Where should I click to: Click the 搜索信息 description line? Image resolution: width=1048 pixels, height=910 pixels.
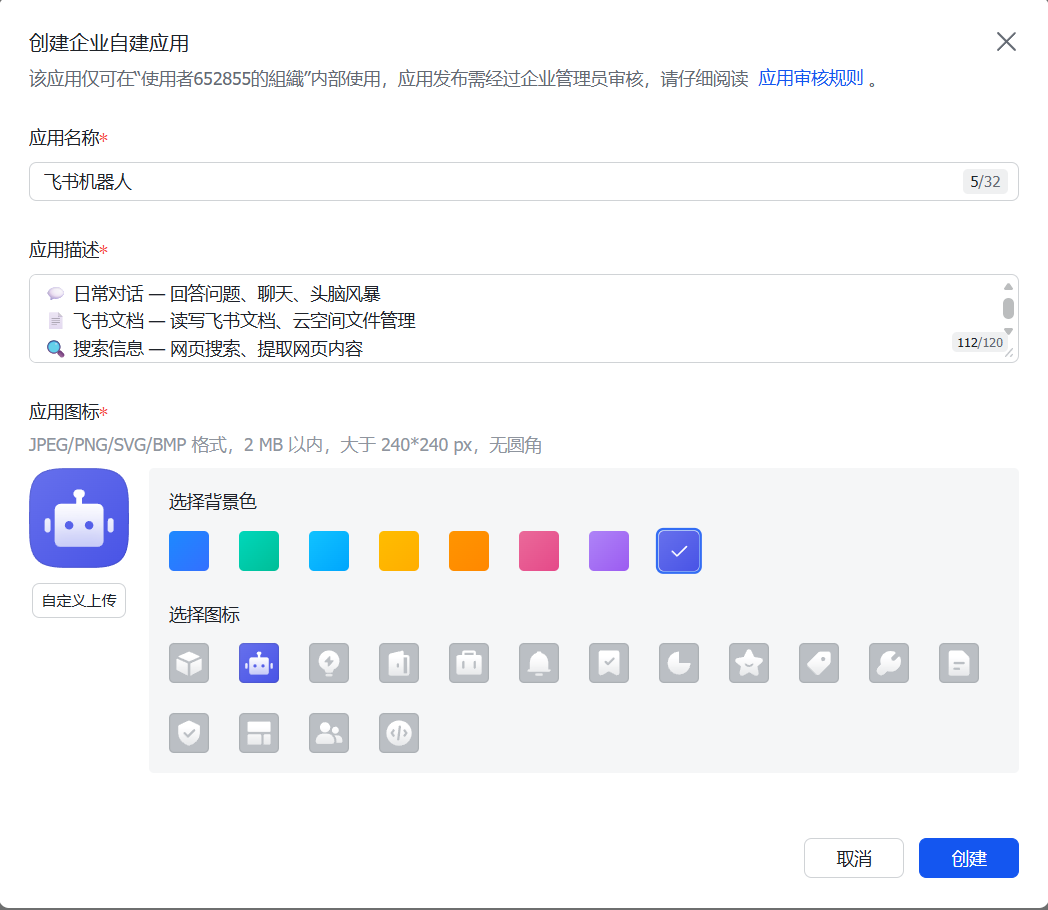point(205,349)
